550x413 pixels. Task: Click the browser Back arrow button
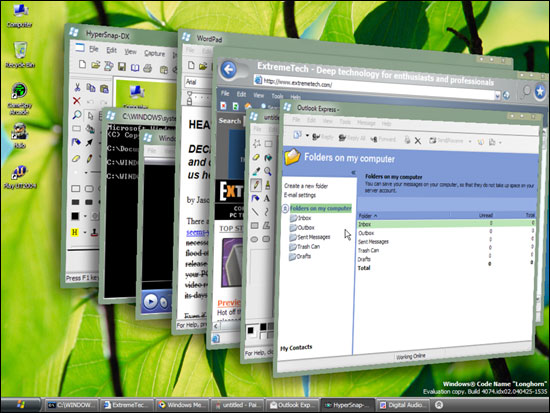coord(229,69)
